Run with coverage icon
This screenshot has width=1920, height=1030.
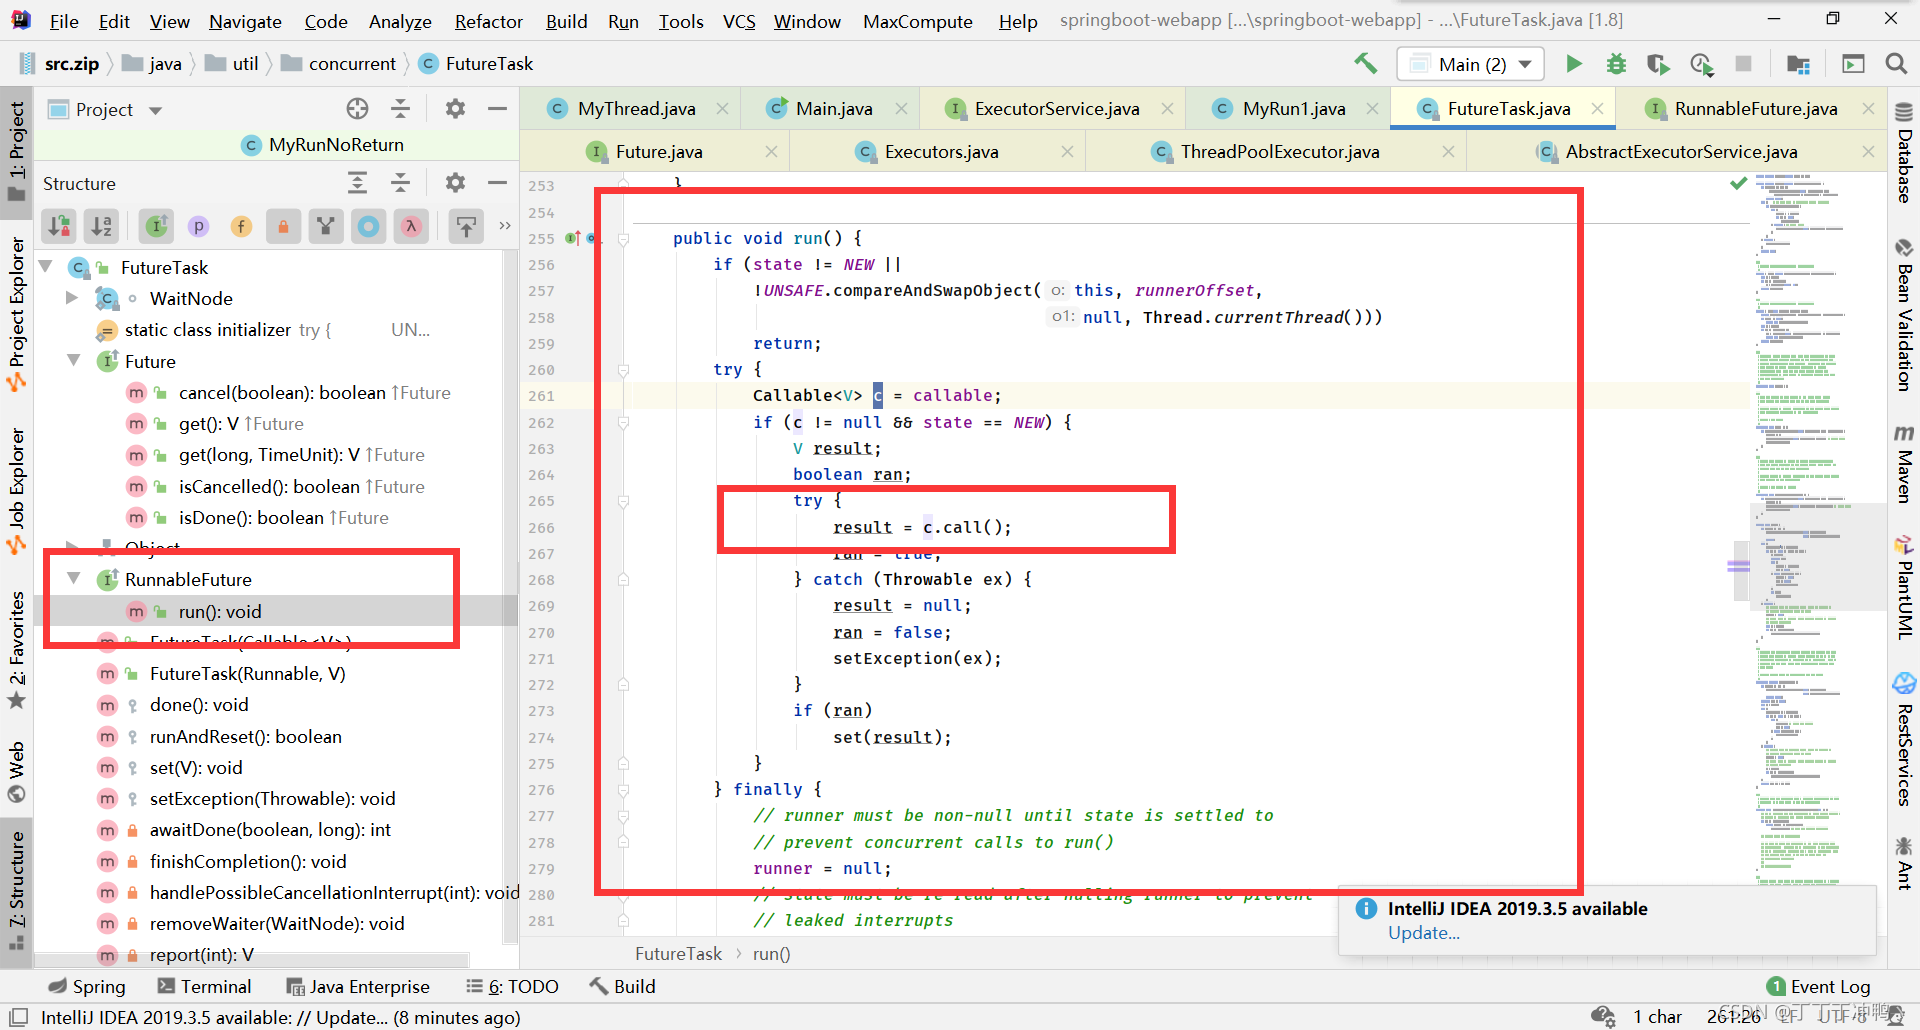point(1658,64)
